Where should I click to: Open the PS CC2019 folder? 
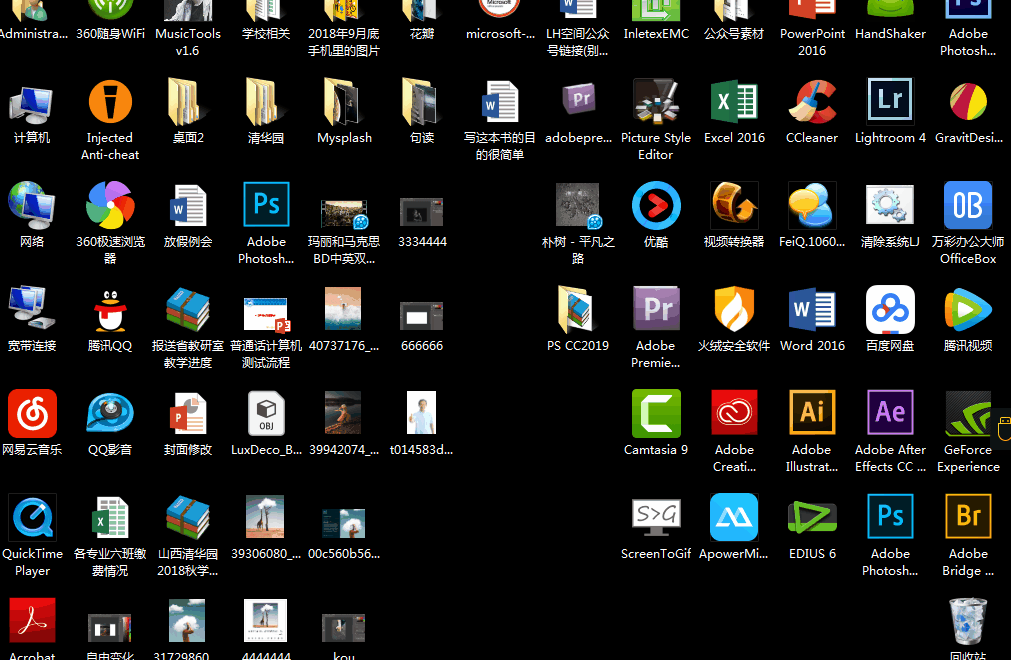(578, 309)
